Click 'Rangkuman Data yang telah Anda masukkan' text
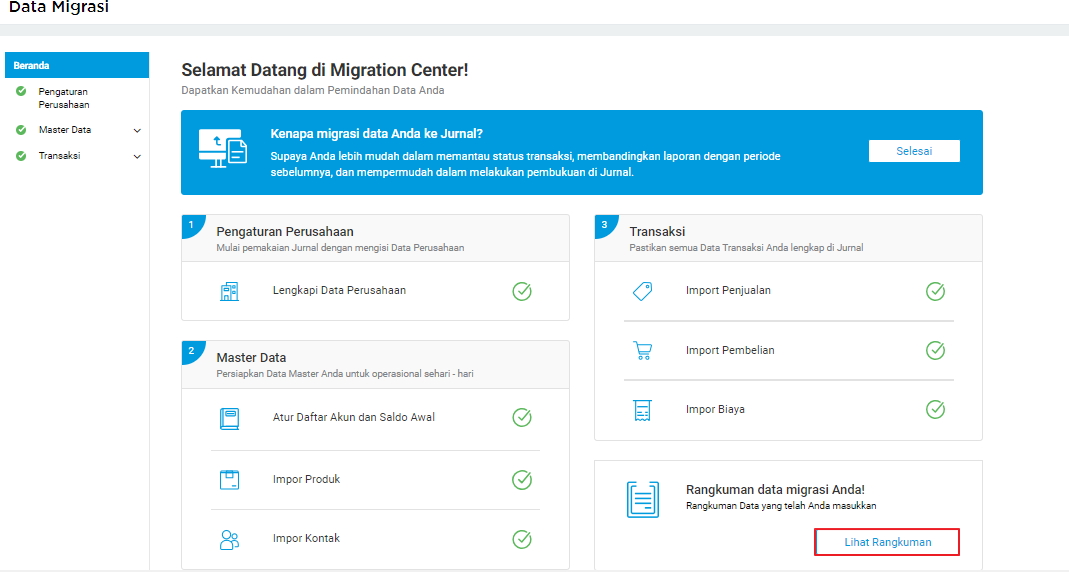 (x=781, y=506)
